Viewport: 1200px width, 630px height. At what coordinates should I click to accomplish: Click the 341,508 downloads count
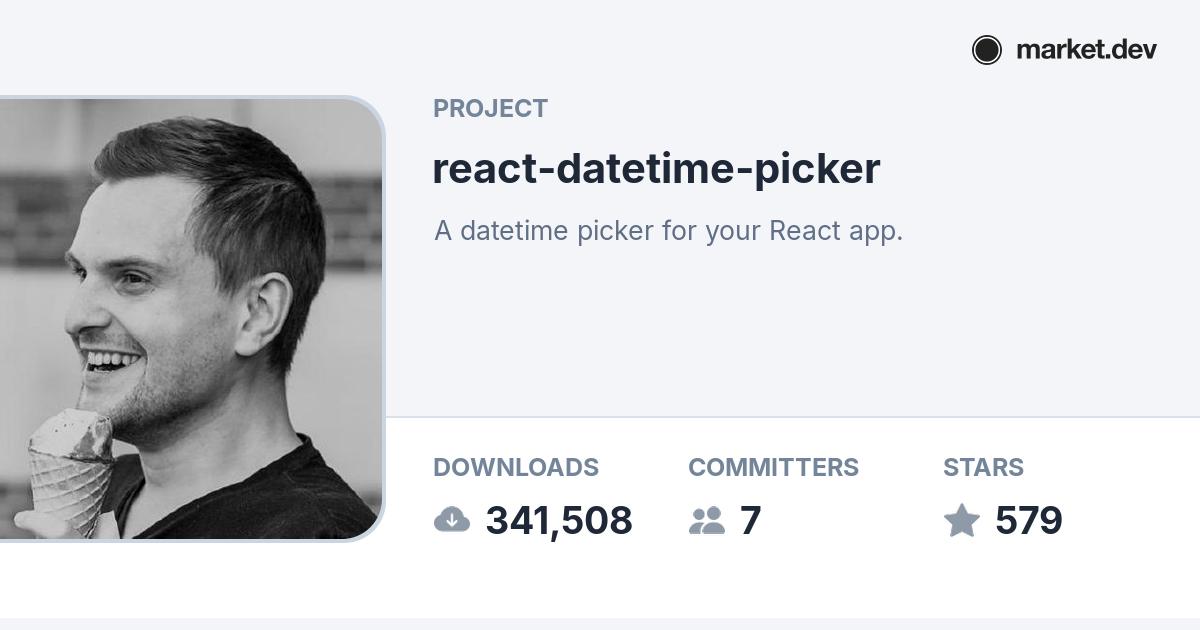(559, 521)
